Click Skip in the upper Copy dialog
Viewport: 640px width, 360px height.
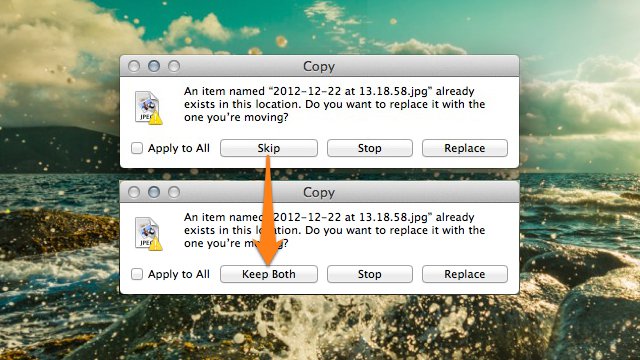(269, 148)
